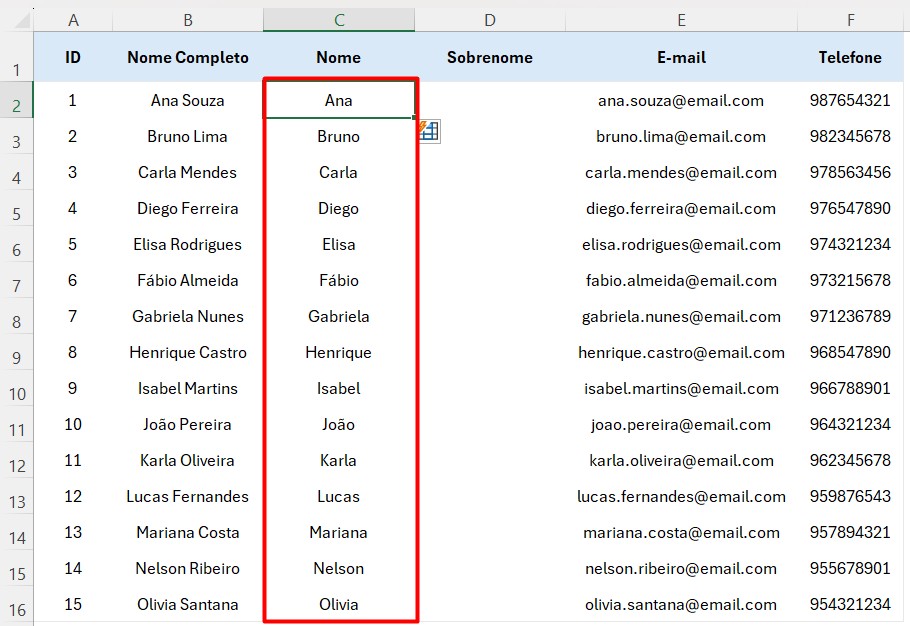Select email 'isabel.martins@email.com'
Image resolution: width=910 pixels, height=626 pixels.
coord(681,388)
